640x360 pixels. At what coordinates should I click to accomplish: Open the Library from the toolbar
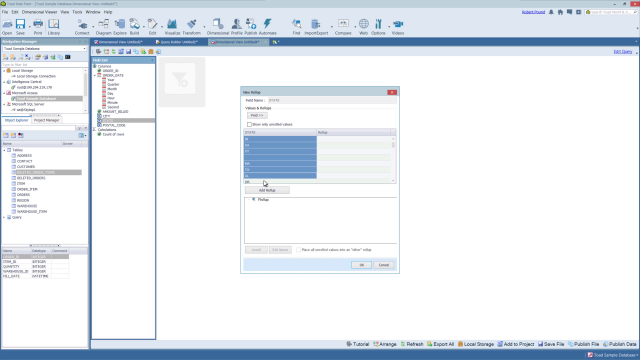pyautogui.click(x=53, y=27)
